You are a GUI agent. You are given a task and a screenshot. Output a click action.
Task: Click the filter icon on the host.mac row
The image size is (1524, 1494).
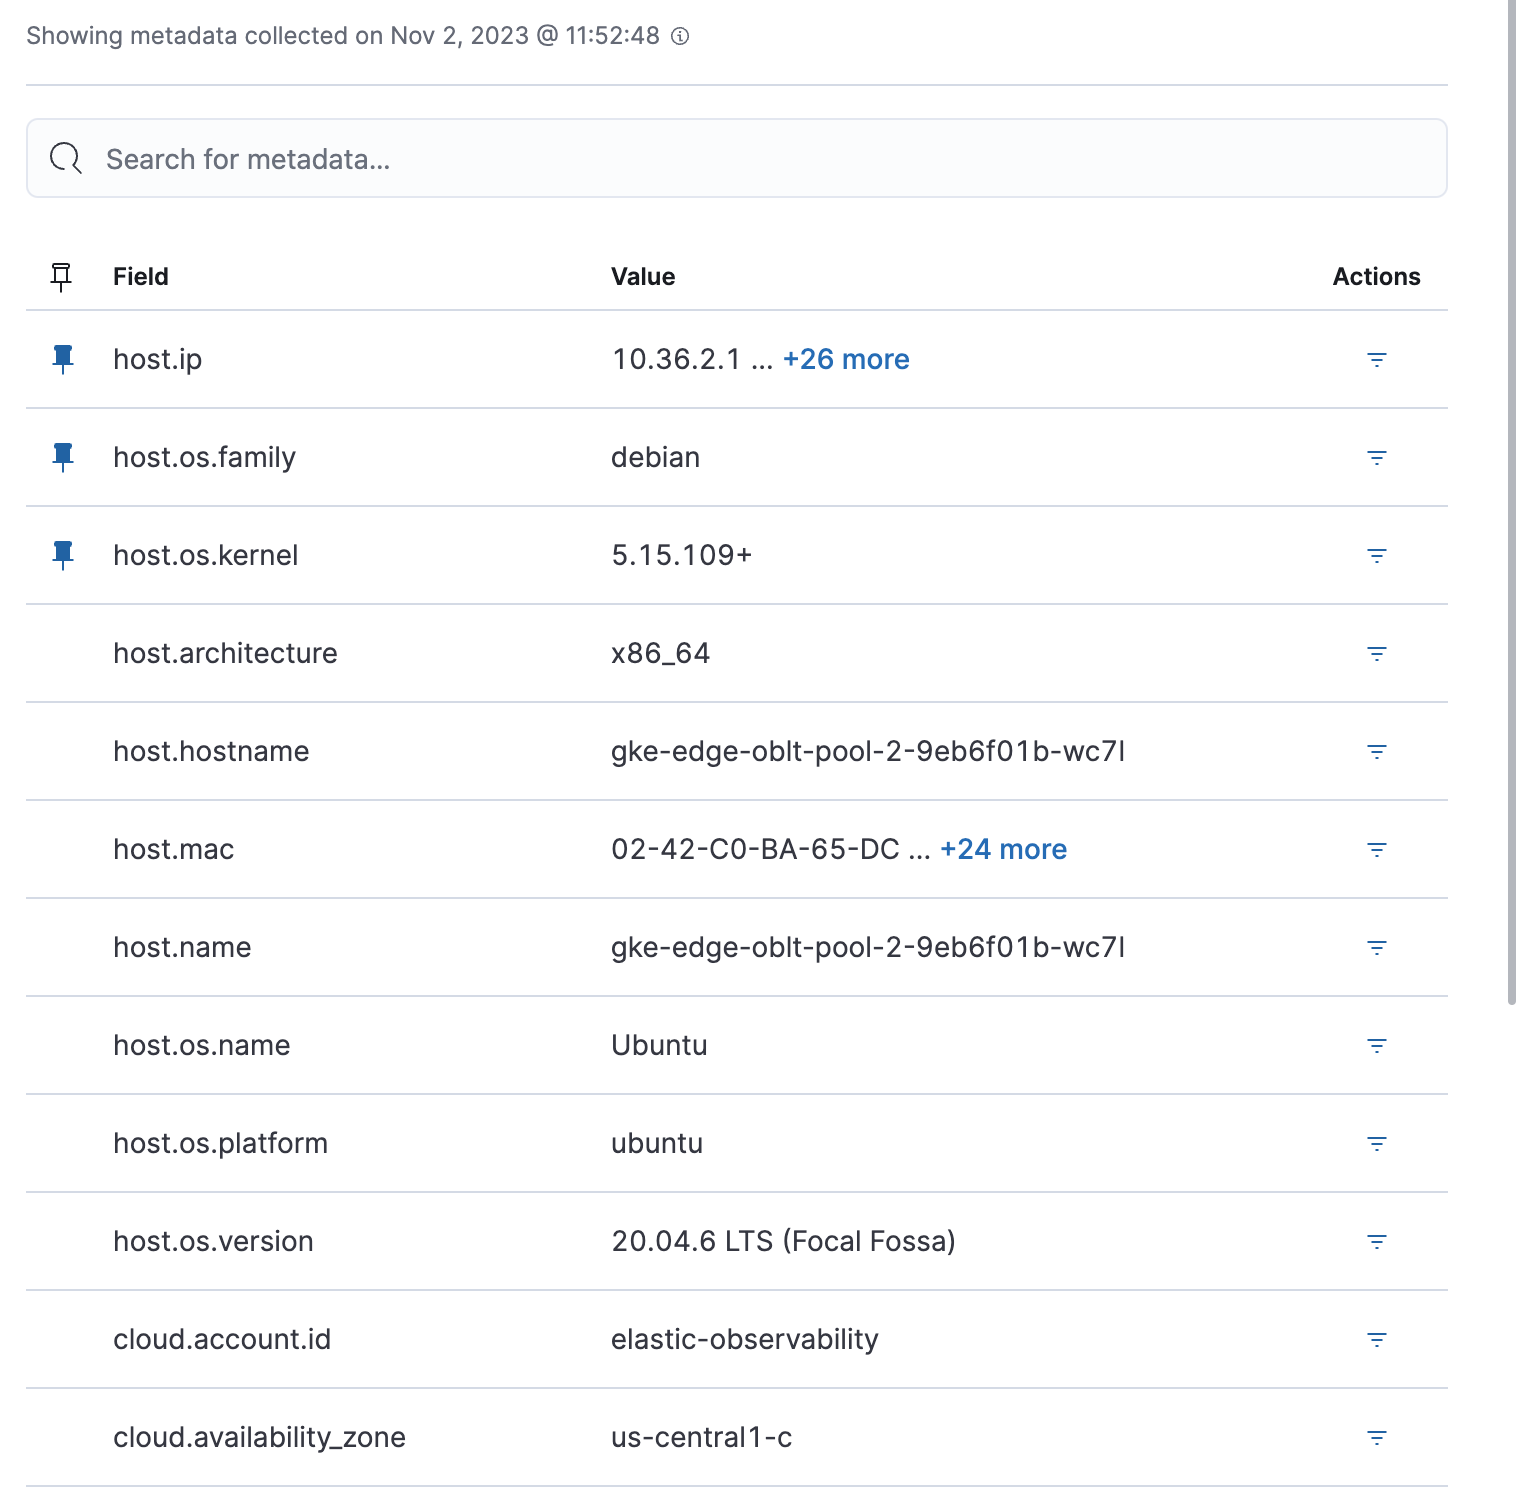point(1377,849)
